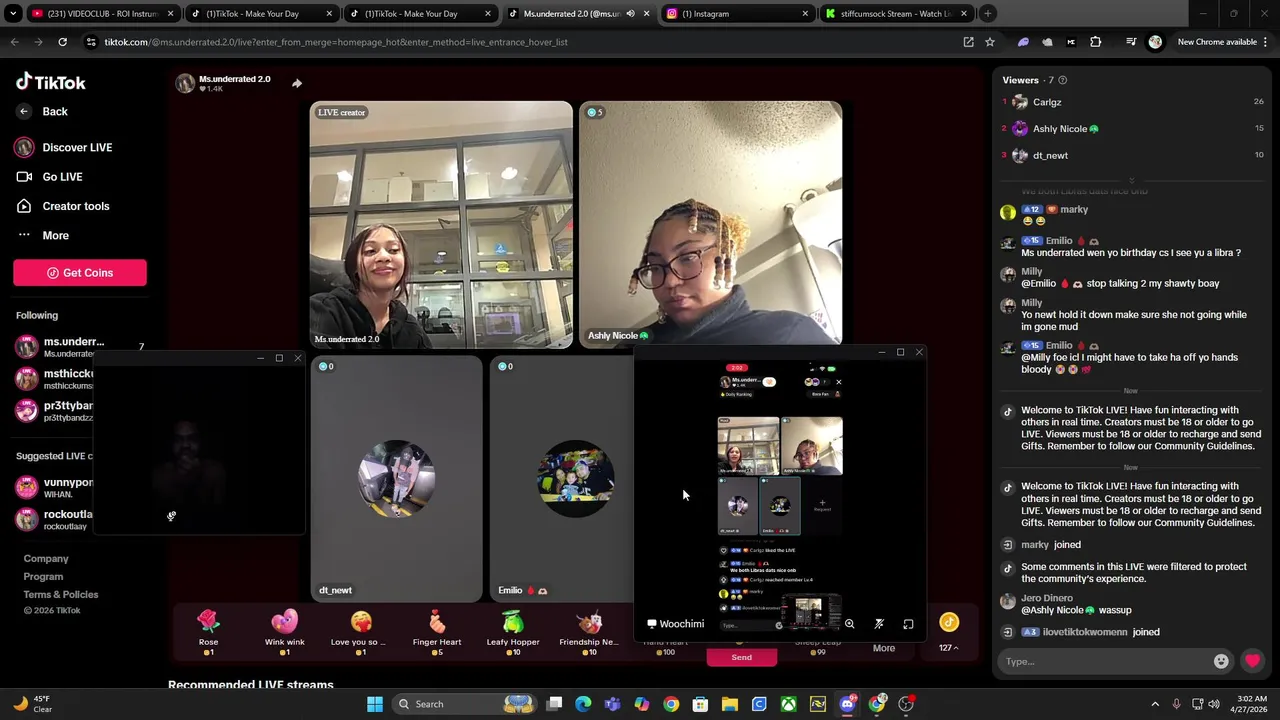Open the Company footer link
This screenshot has width=1280, height=720.
[x=46, y=559]
